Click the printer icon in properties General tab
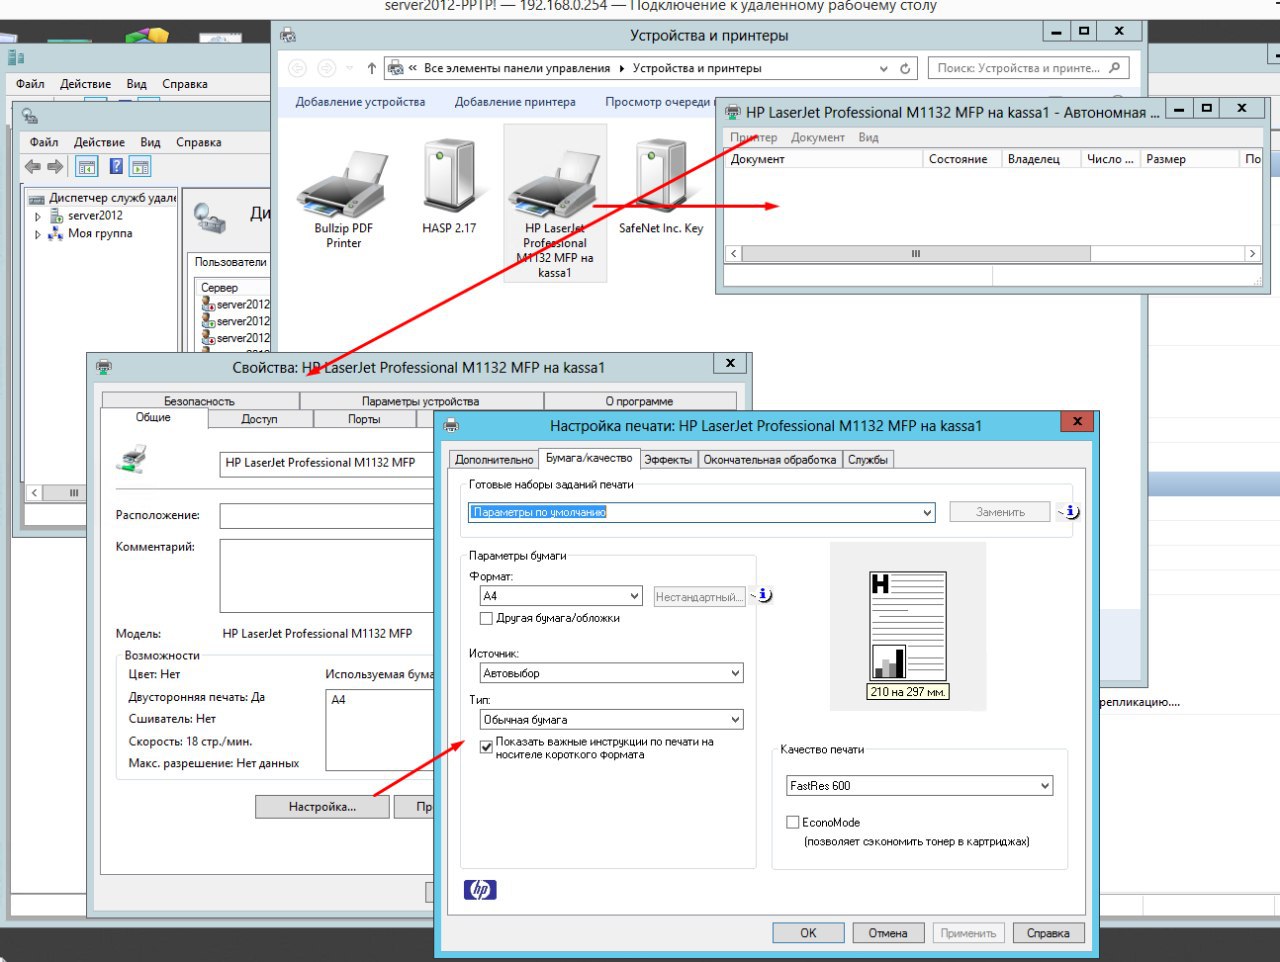Screen dimensions: 1280x962 [131, 461]
